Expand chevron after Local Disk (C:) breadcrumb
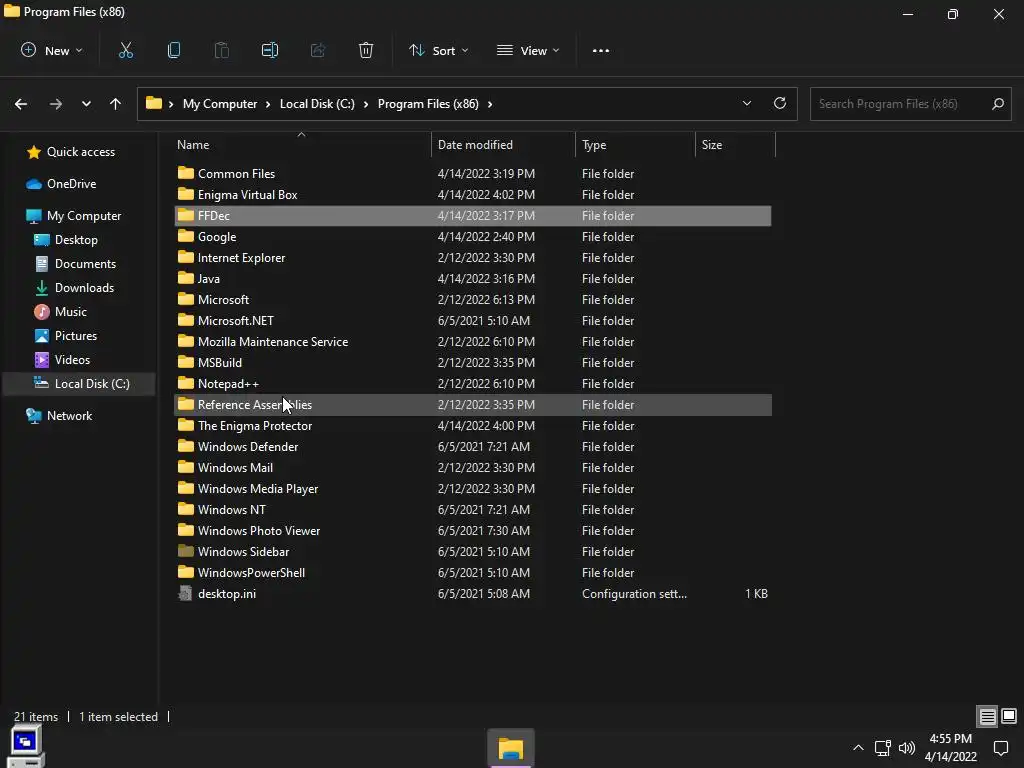Image resolution: width=1024 pixels, height=768 pixels. point(366,104)
